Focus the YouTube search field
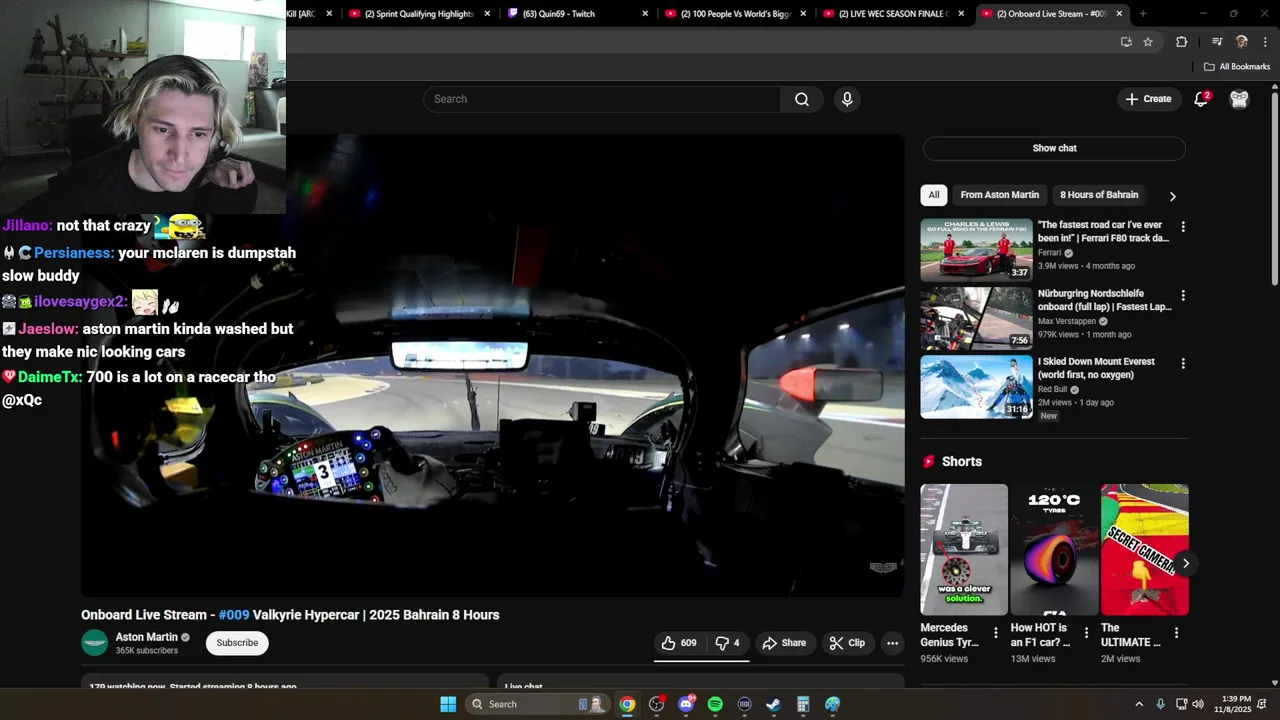 click(602, 99)
